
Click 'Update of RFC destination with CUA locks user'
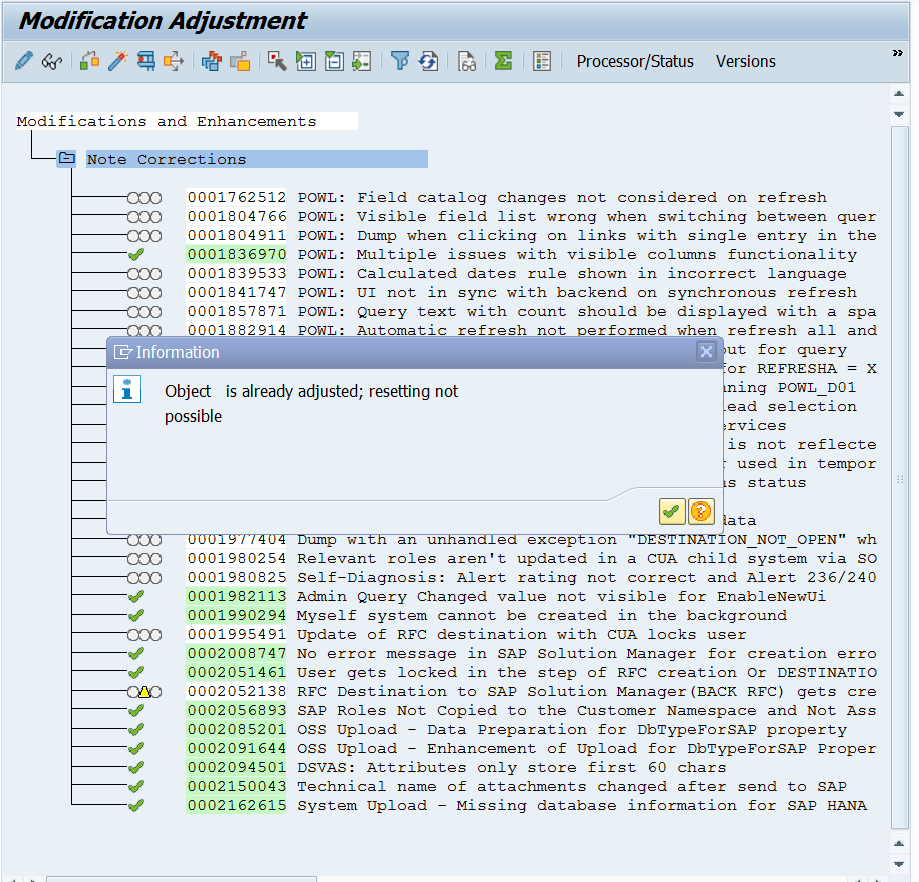click(x=522, y=635)
